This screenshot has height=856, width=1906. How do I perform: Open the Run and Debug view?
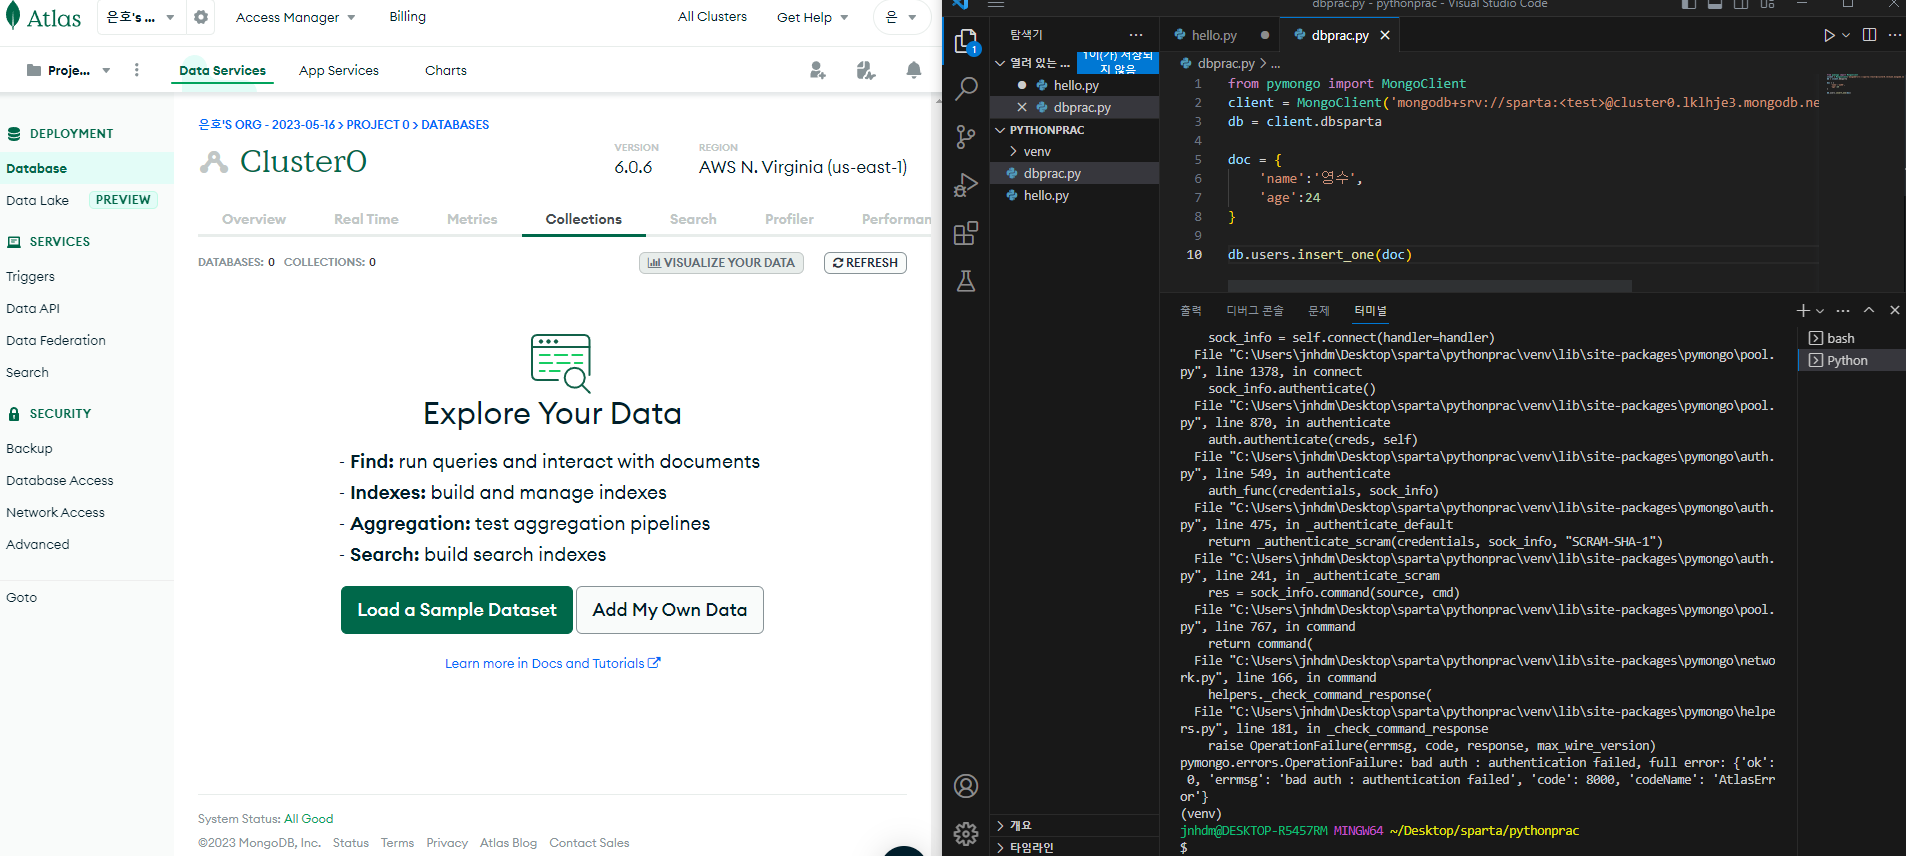pyautogui.click(x=966, y=185)
